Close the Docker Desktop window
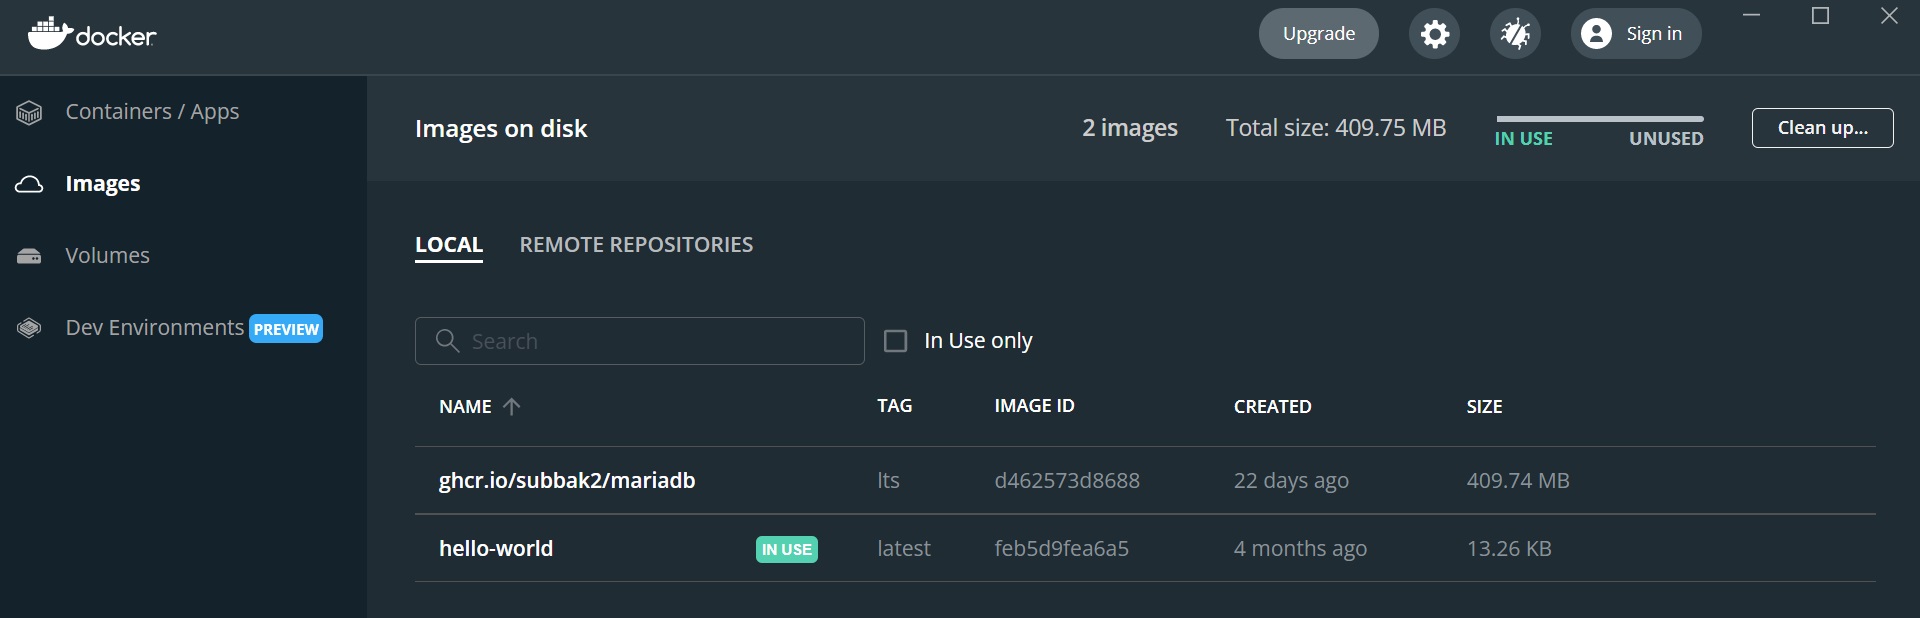1920x618 pixels. click(1889, 15)
